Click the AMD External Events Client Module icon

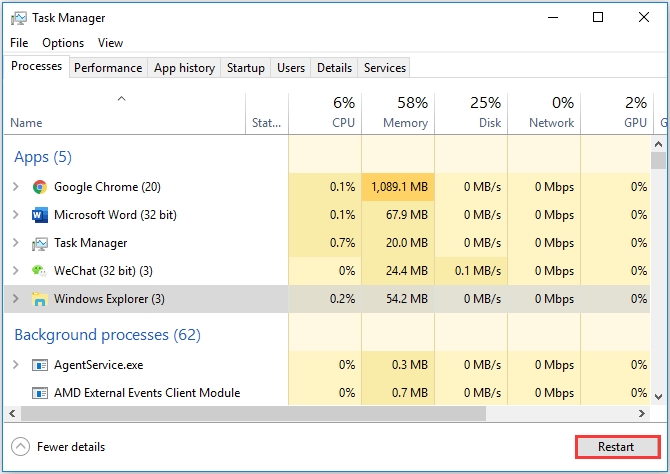coord(40,393)
